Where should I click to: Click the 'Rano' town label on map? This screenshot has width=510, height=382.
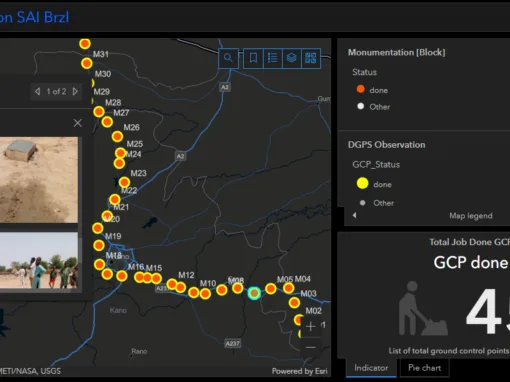139,351
